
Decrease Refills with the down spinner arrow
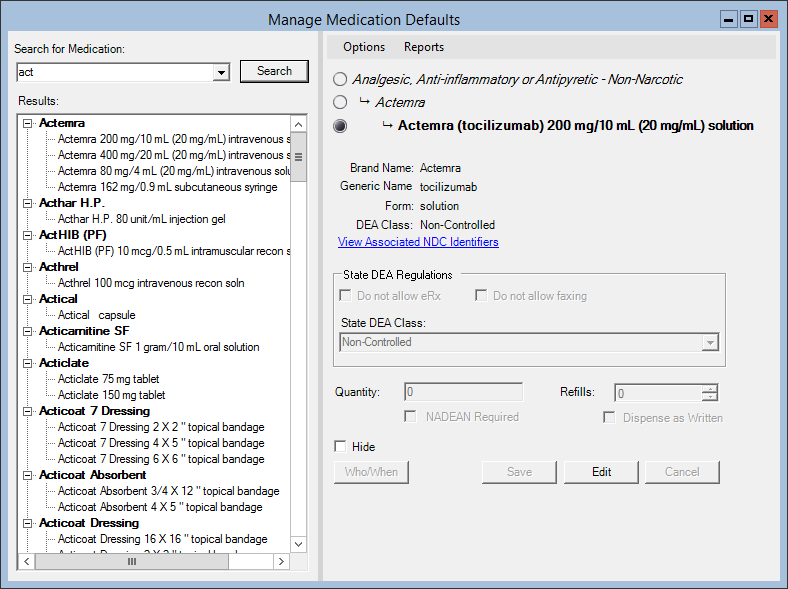(x=710, y=397)
